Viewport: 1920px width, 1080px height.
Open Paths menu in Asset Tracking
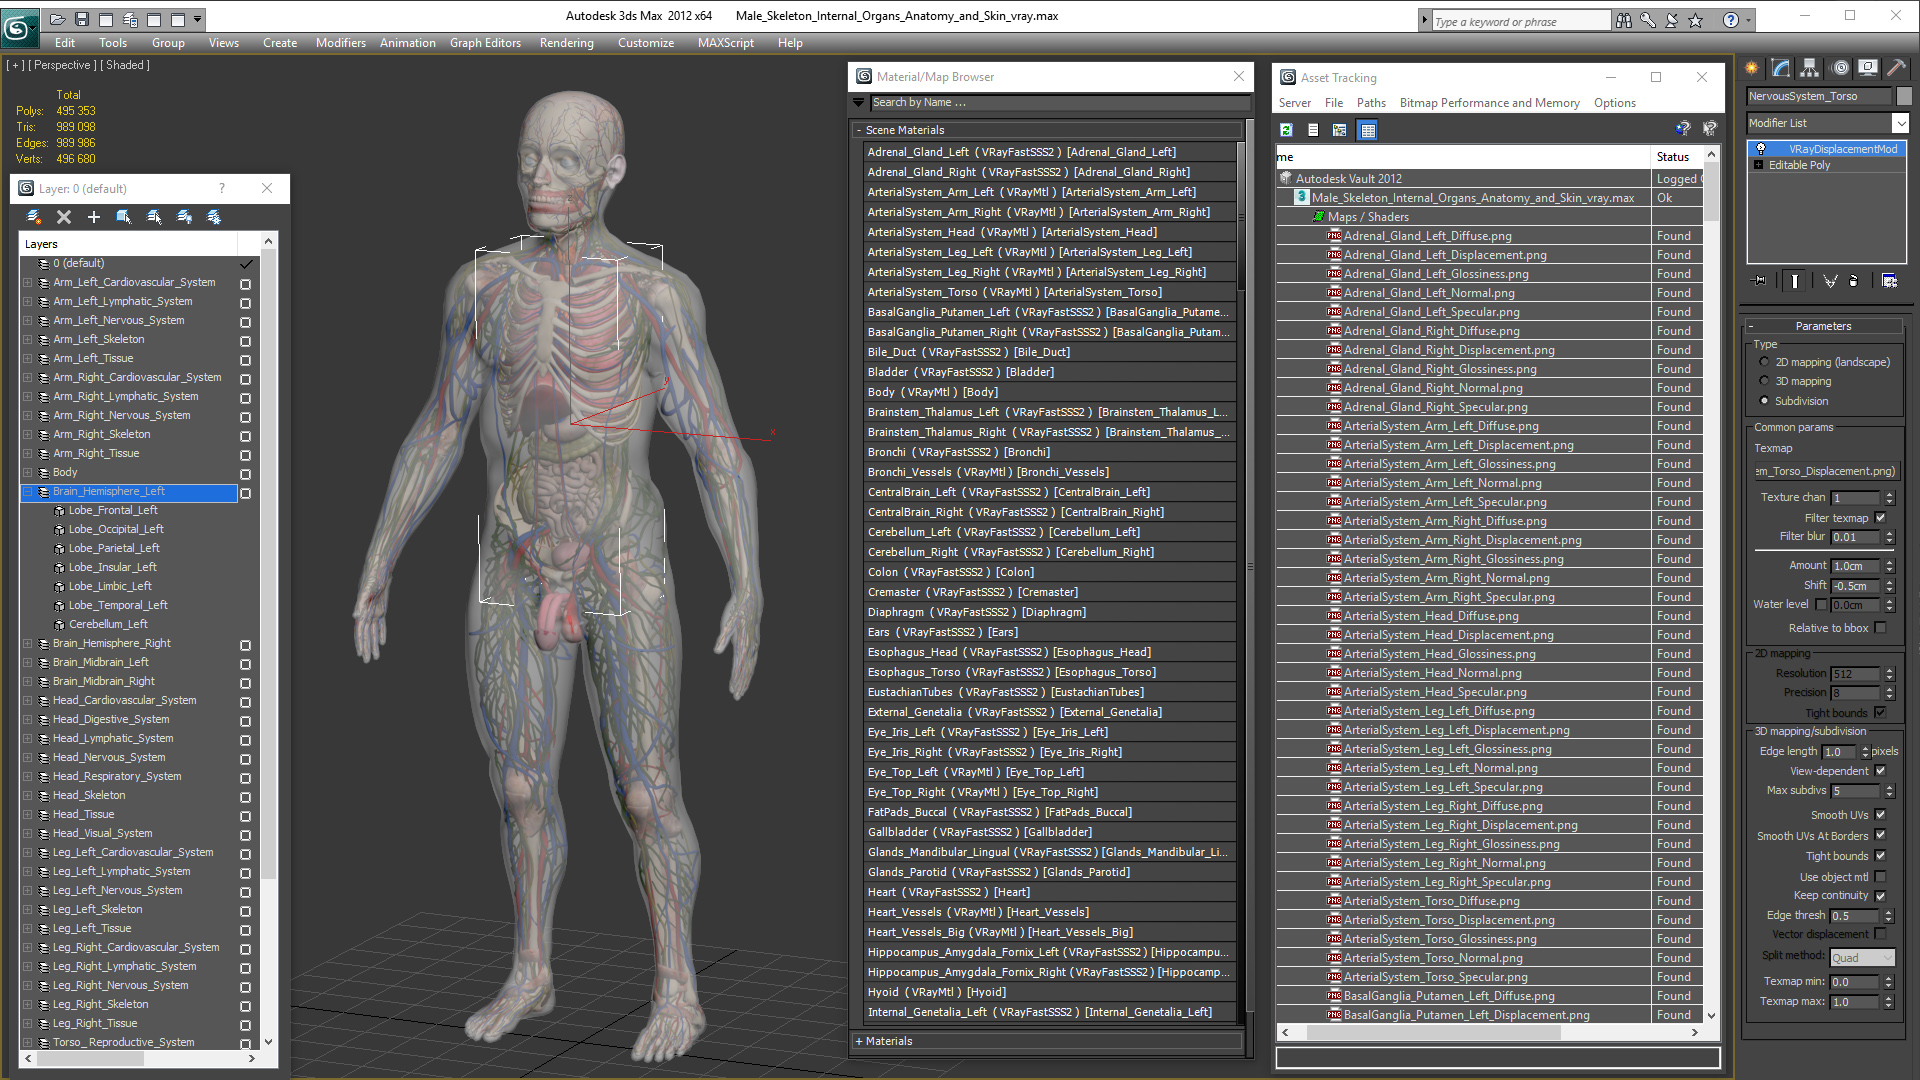(x=1371, y=103)
